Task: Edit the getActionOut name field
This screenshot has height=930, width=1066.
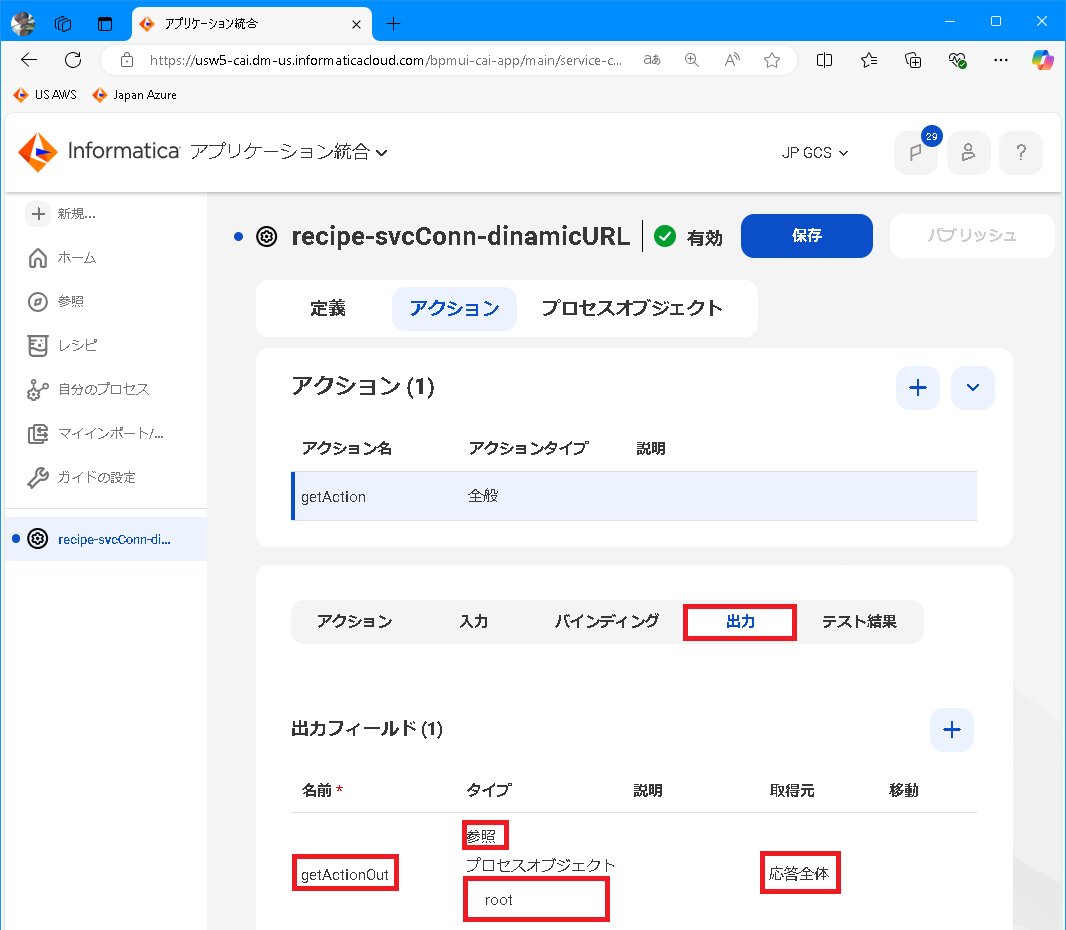Action: pos(345,874)
